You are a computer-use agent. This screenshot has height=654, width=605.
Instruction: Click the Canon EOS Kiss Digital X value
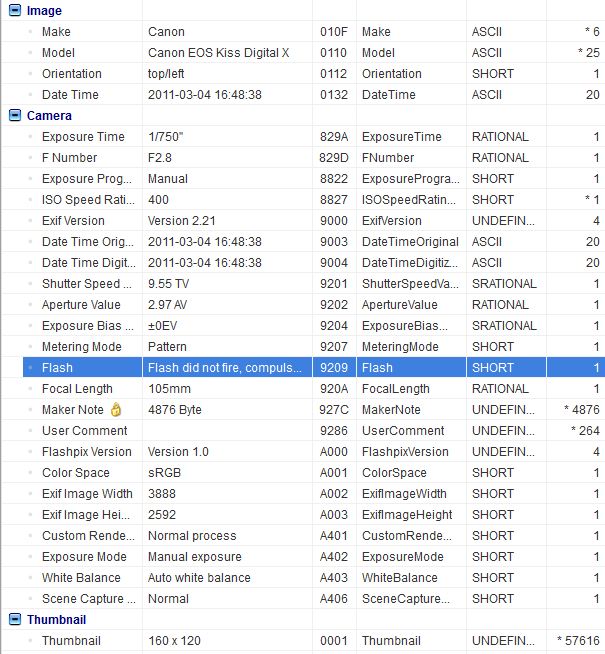(218, 53)
